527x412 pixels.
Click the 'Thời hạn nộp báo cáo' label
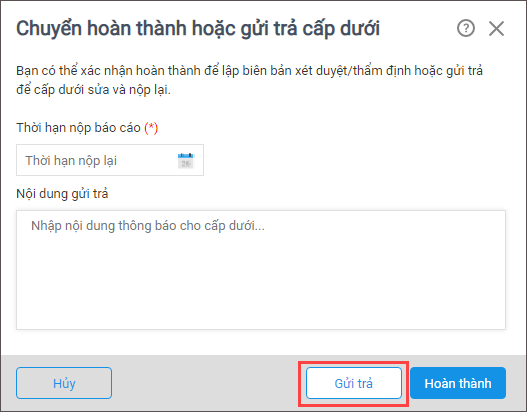tap(78, 128)
